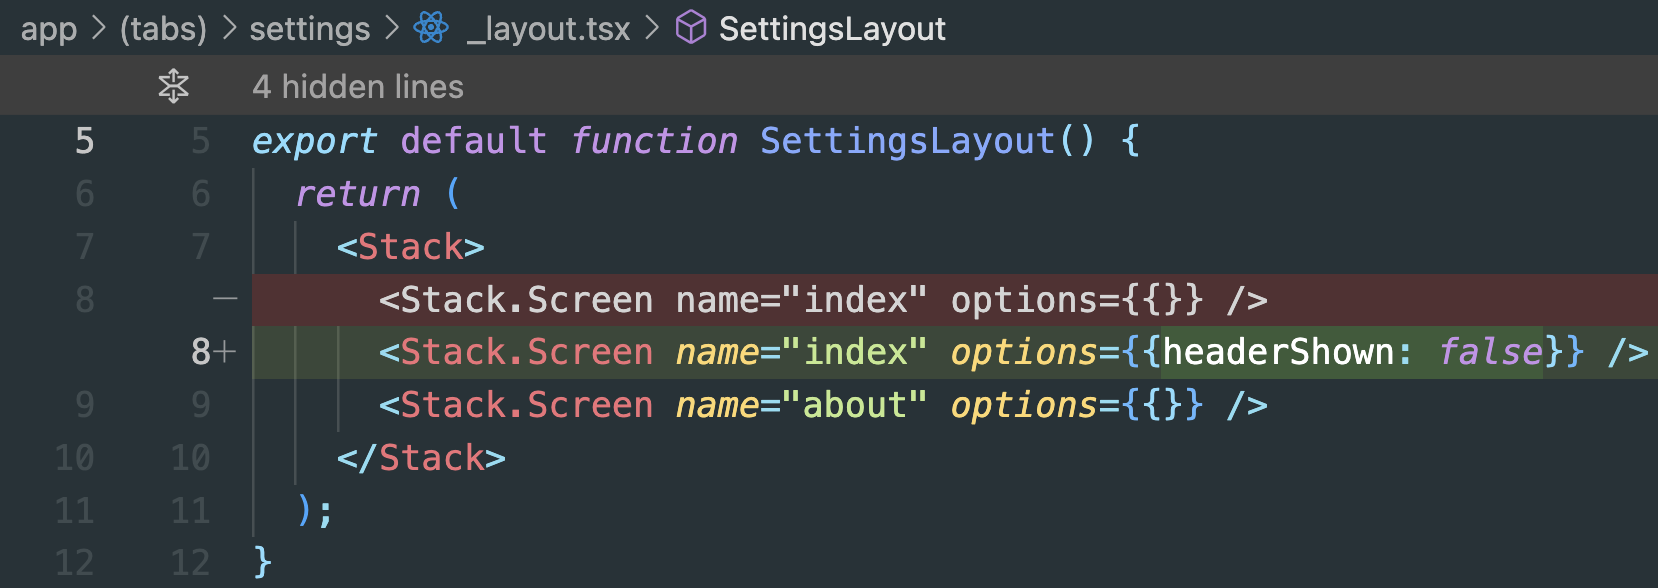
Task: Click the SettingsLayout breadcrumb label
Action: (832, 28)
